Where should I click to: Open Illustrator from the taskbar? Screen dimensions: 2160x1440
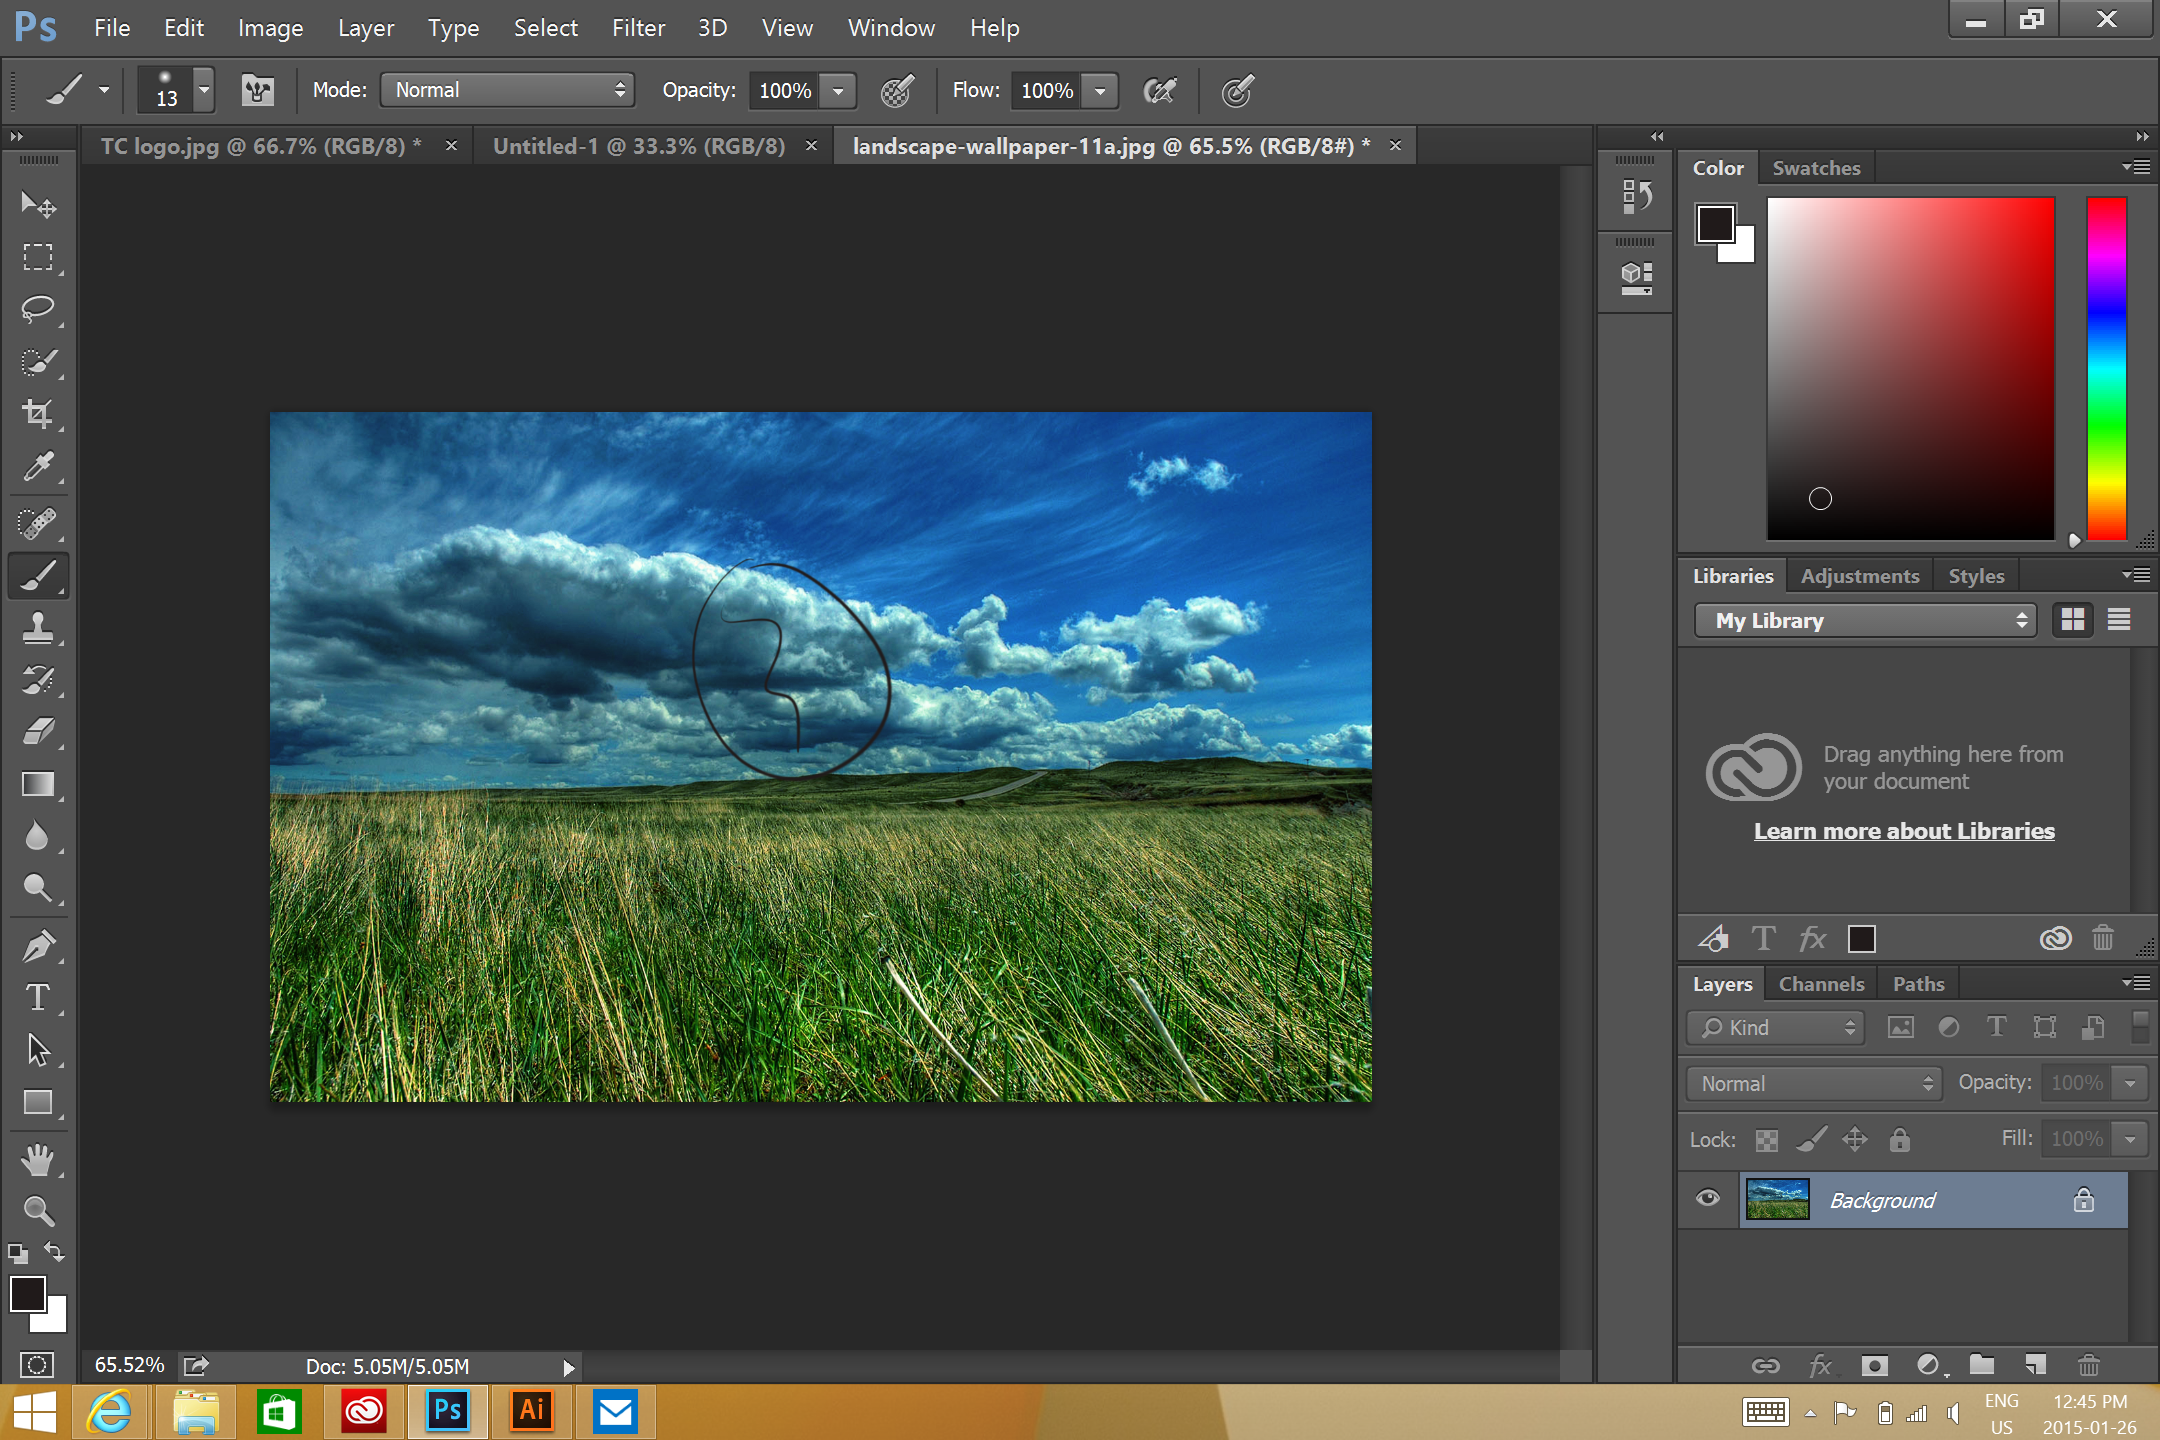(532, 1411)
